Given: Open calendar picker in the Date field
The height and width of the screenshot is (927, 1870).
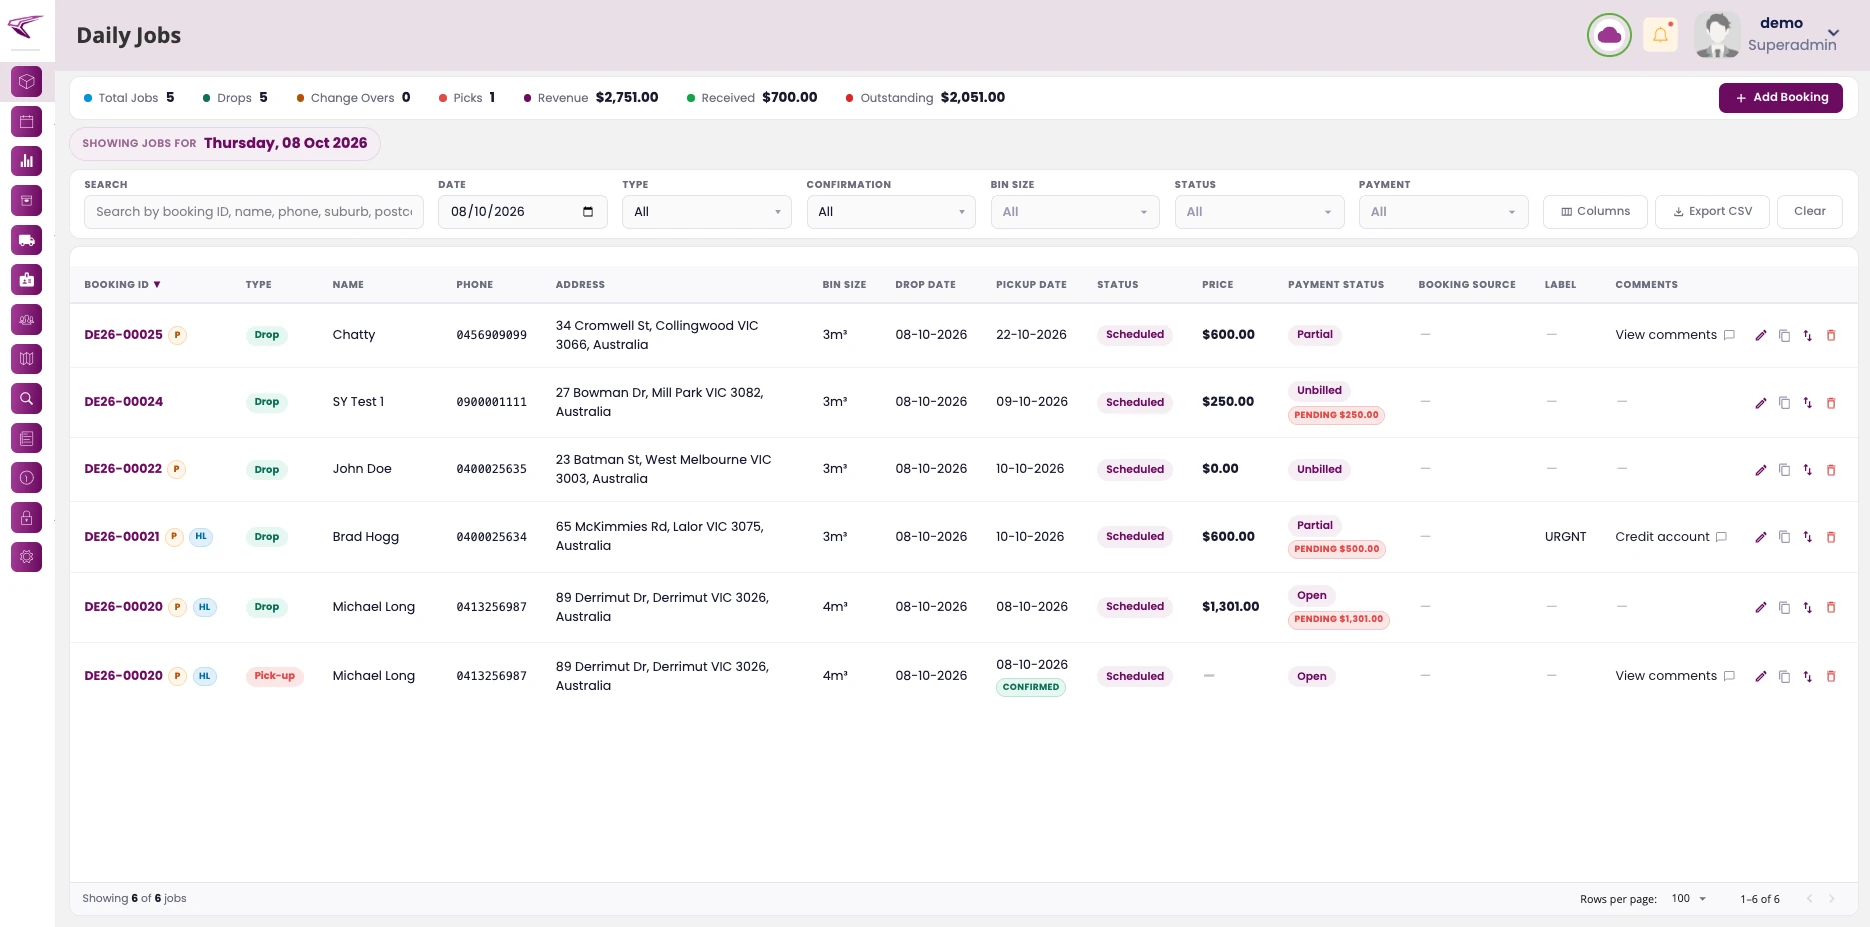Looking at the screenshot, I should (588, 212).
